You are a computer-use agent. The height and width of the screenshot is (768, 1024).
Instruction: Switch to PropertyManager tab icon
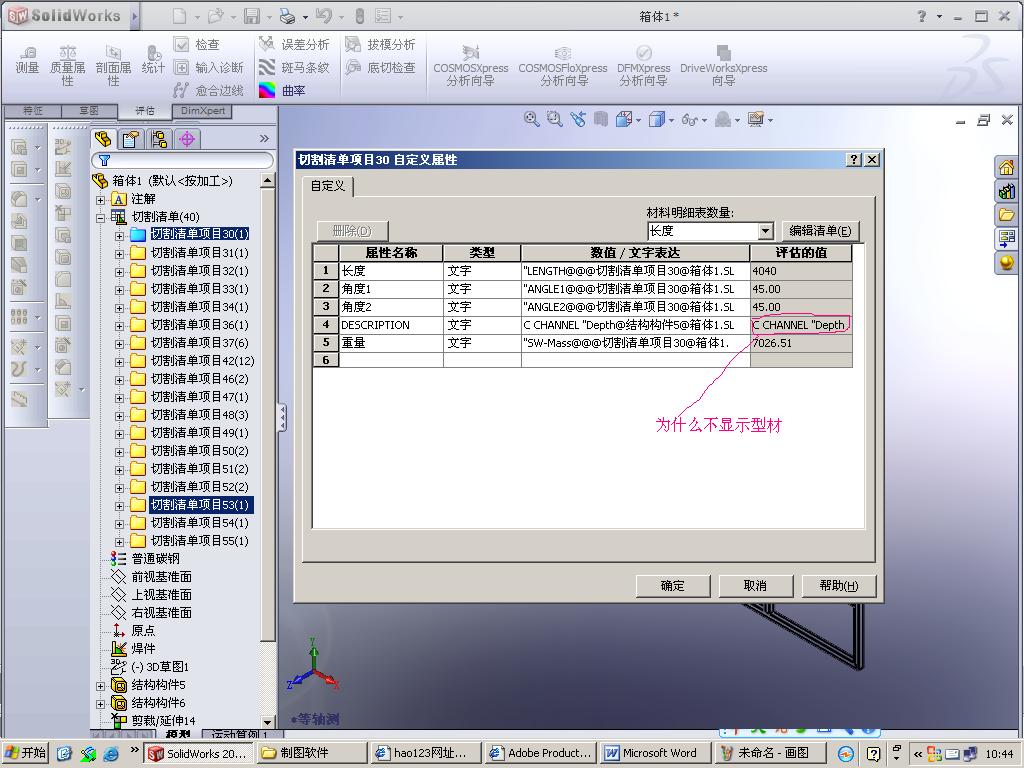131,138
